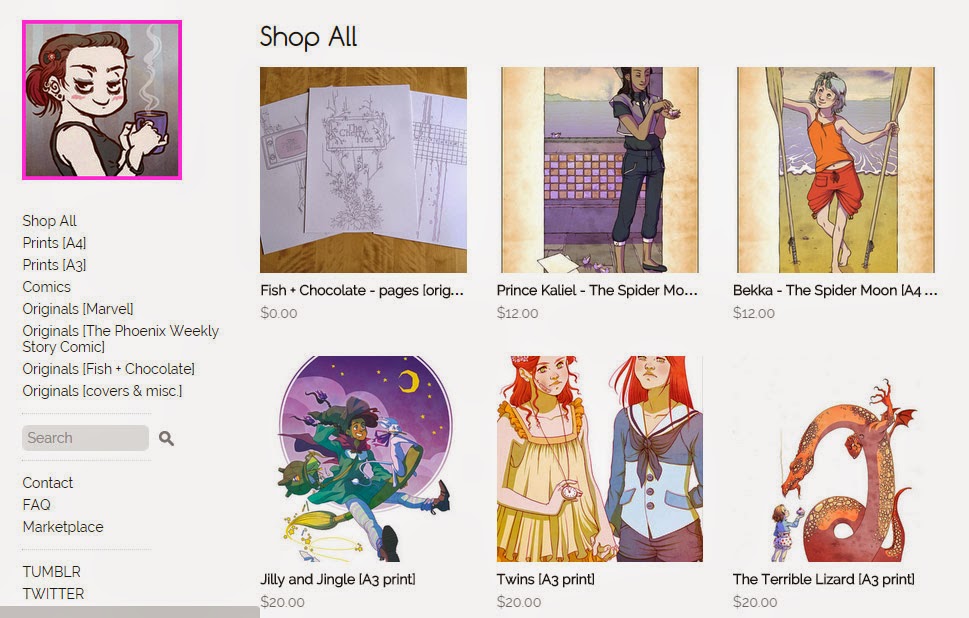Open the TWITTER link

coord(53,594)
